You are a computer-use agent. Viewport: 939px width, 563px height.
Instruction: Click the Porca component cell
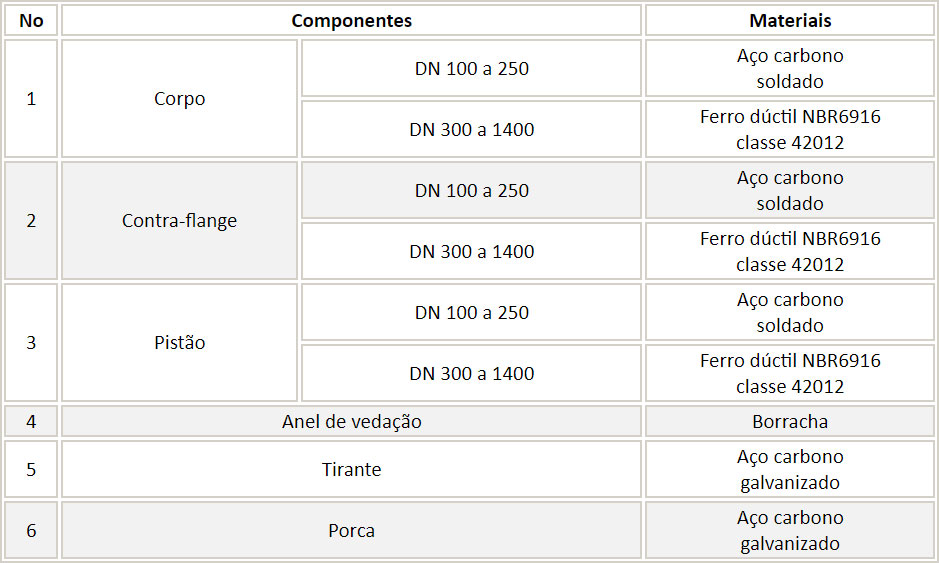tap(352, 531)
